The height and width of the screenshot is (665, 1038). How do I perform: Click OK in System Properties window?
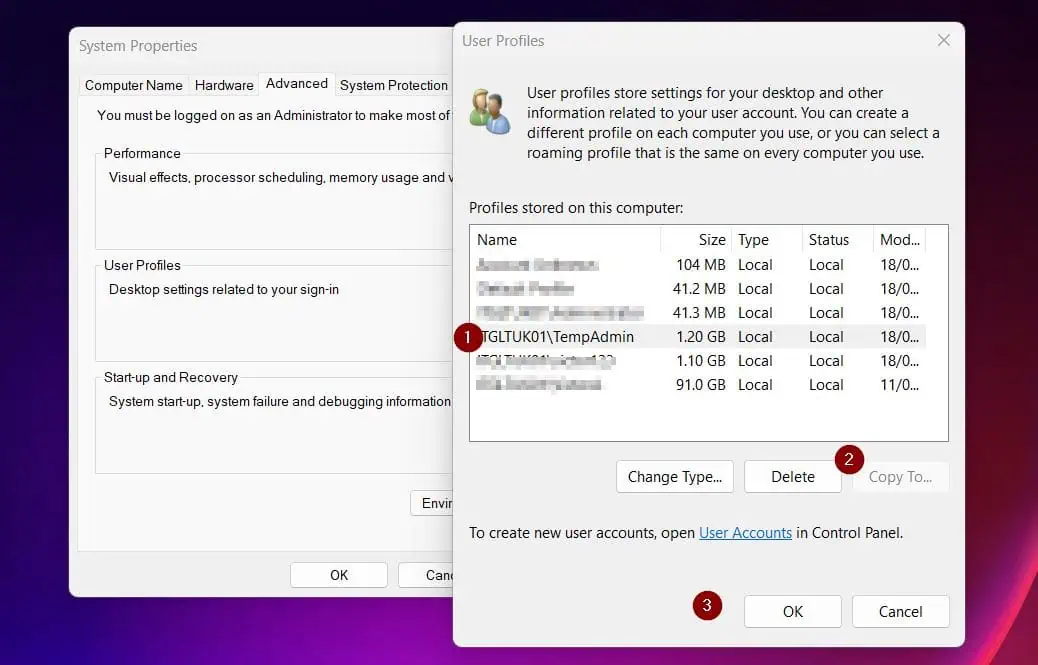(339, 575)
